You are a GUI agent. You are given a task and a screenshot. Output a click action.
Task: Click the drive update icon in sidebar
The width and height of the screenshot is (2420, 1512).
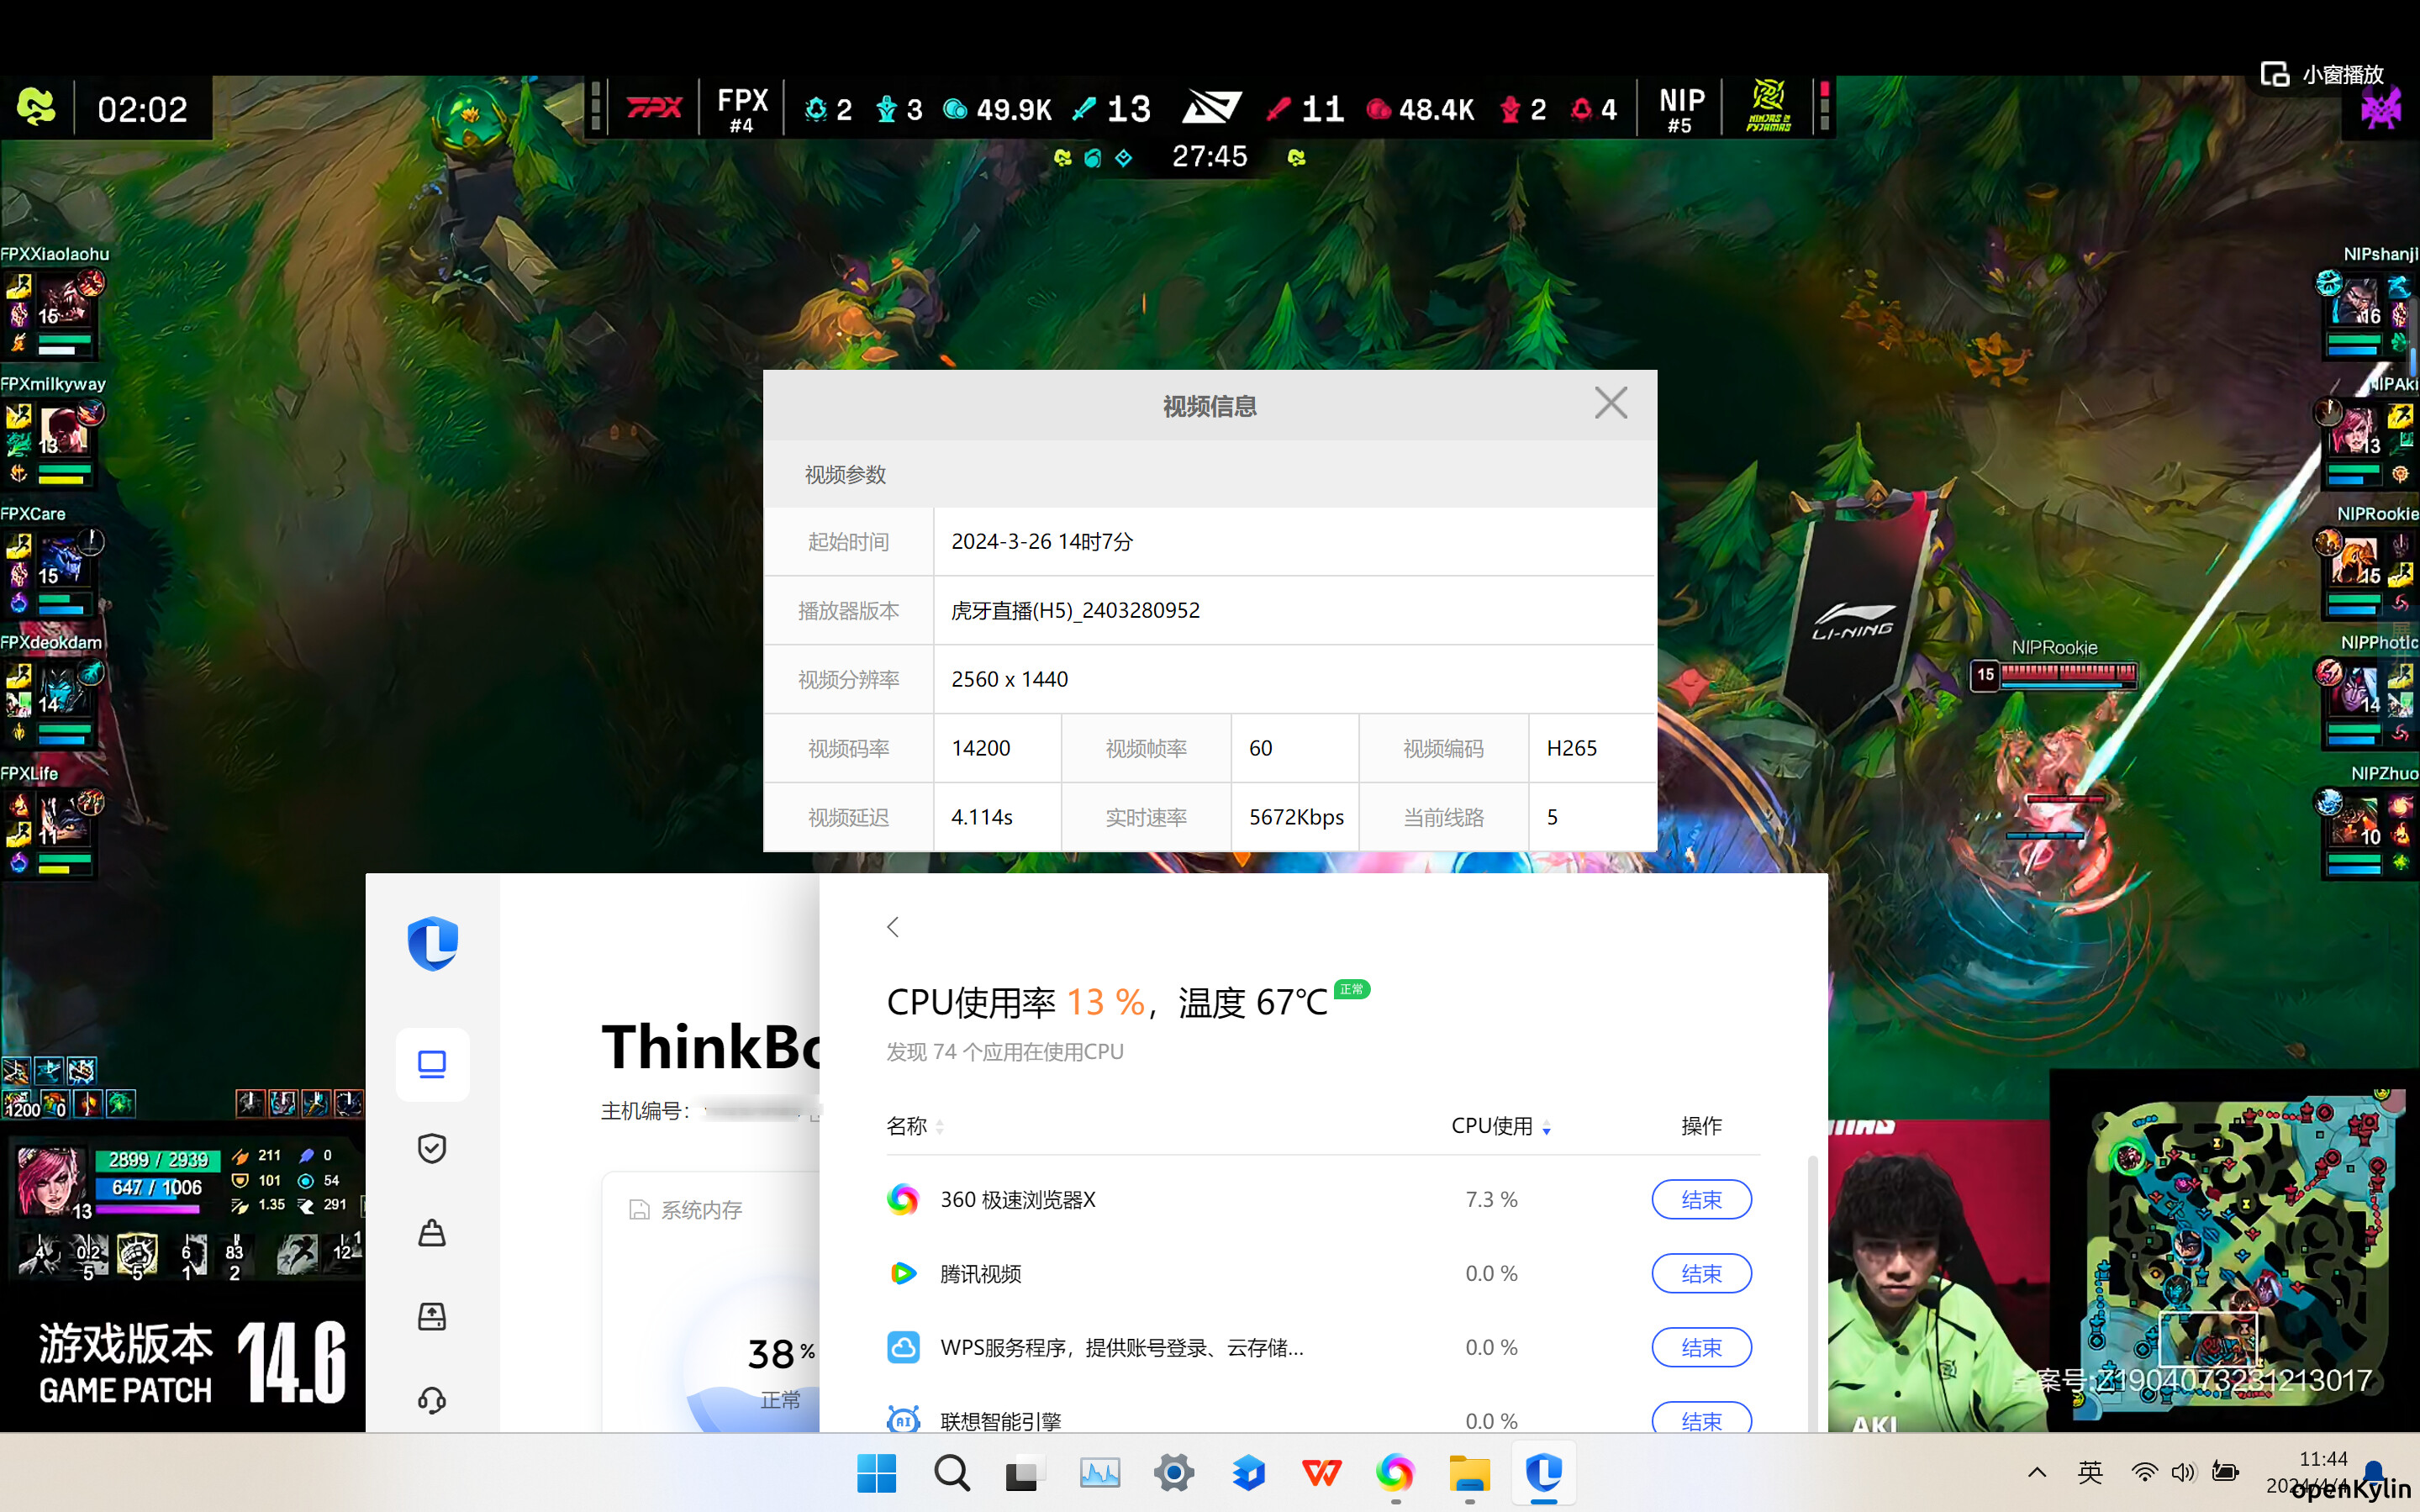pos(432,1316)
